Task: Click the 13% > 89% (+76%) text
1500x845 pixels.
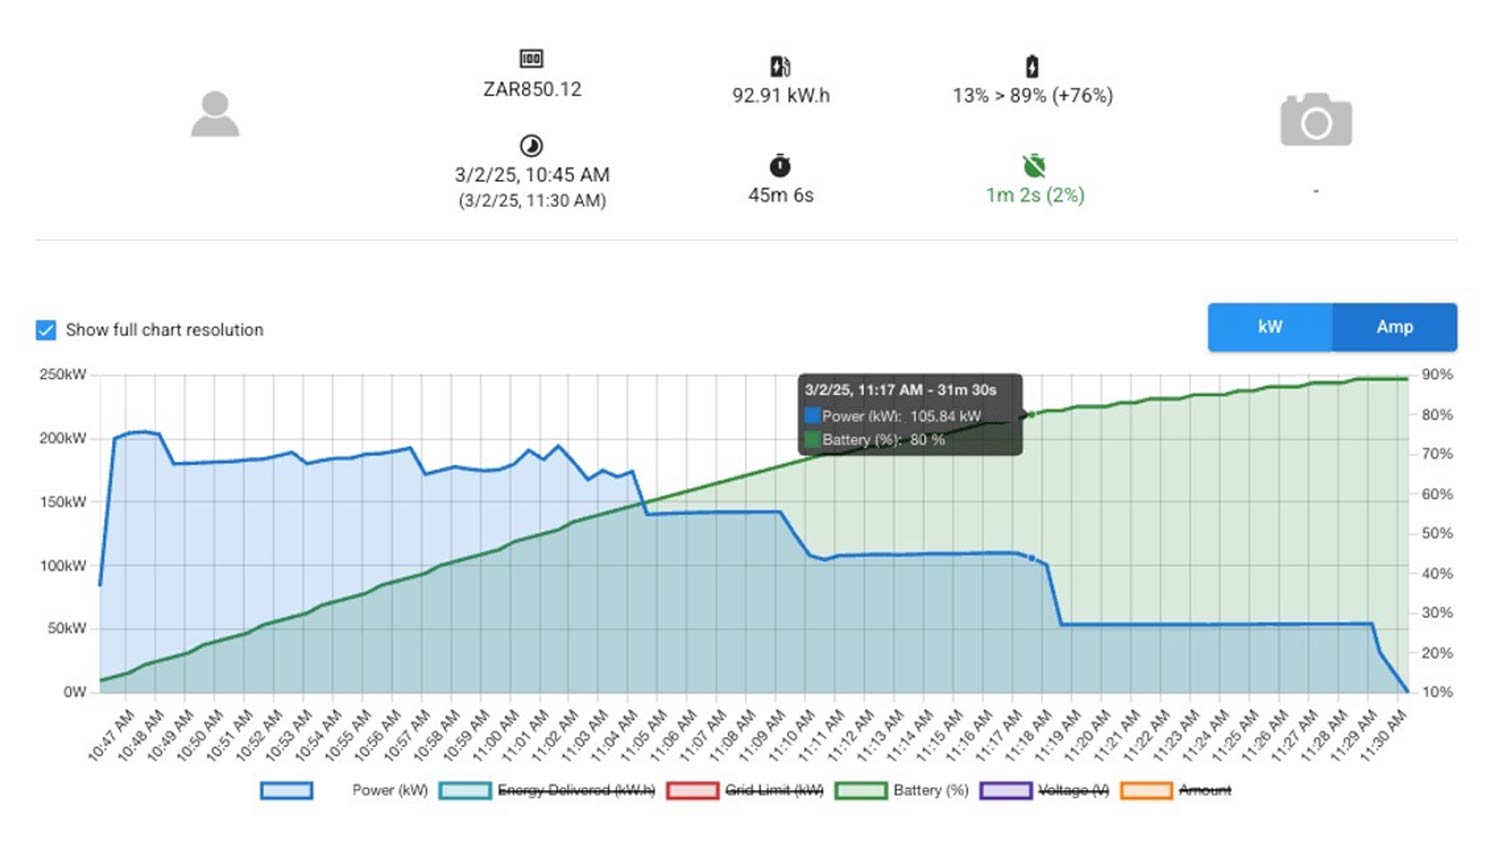Action: [1033, 96]
